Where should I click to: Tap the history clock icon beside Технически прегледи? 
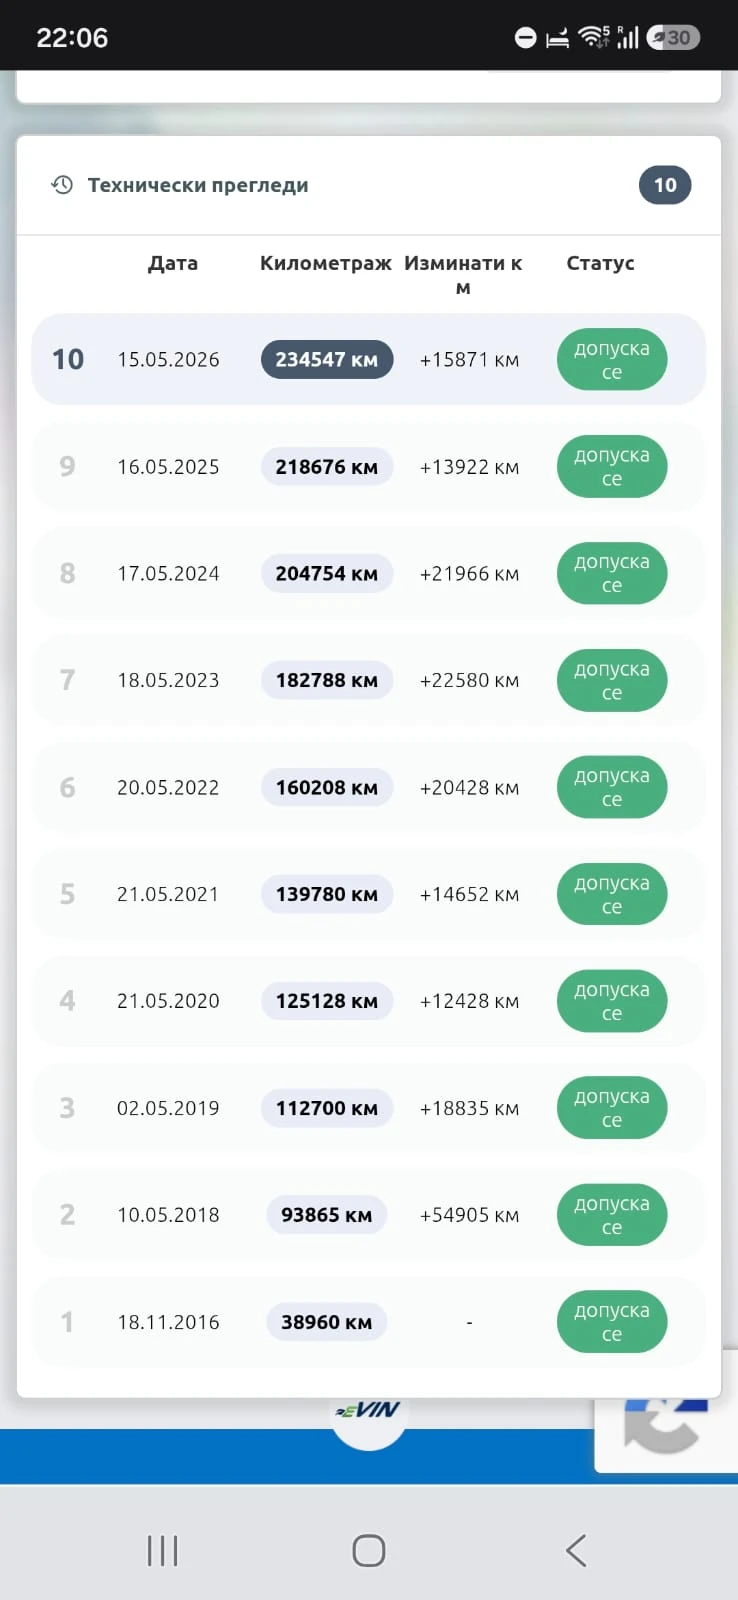click(62, 185)
